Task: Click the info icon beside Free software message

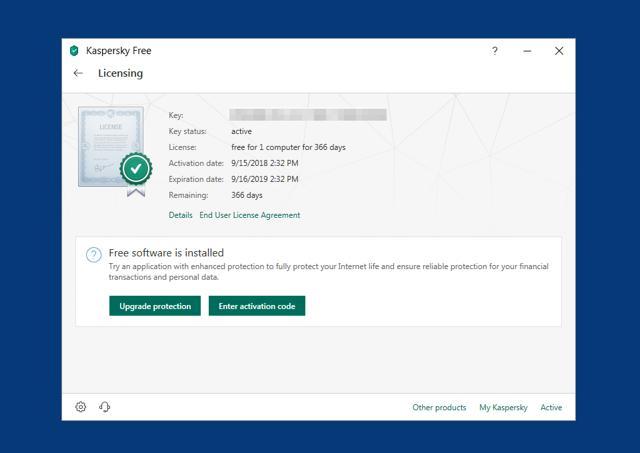Action: coord(93,255)
